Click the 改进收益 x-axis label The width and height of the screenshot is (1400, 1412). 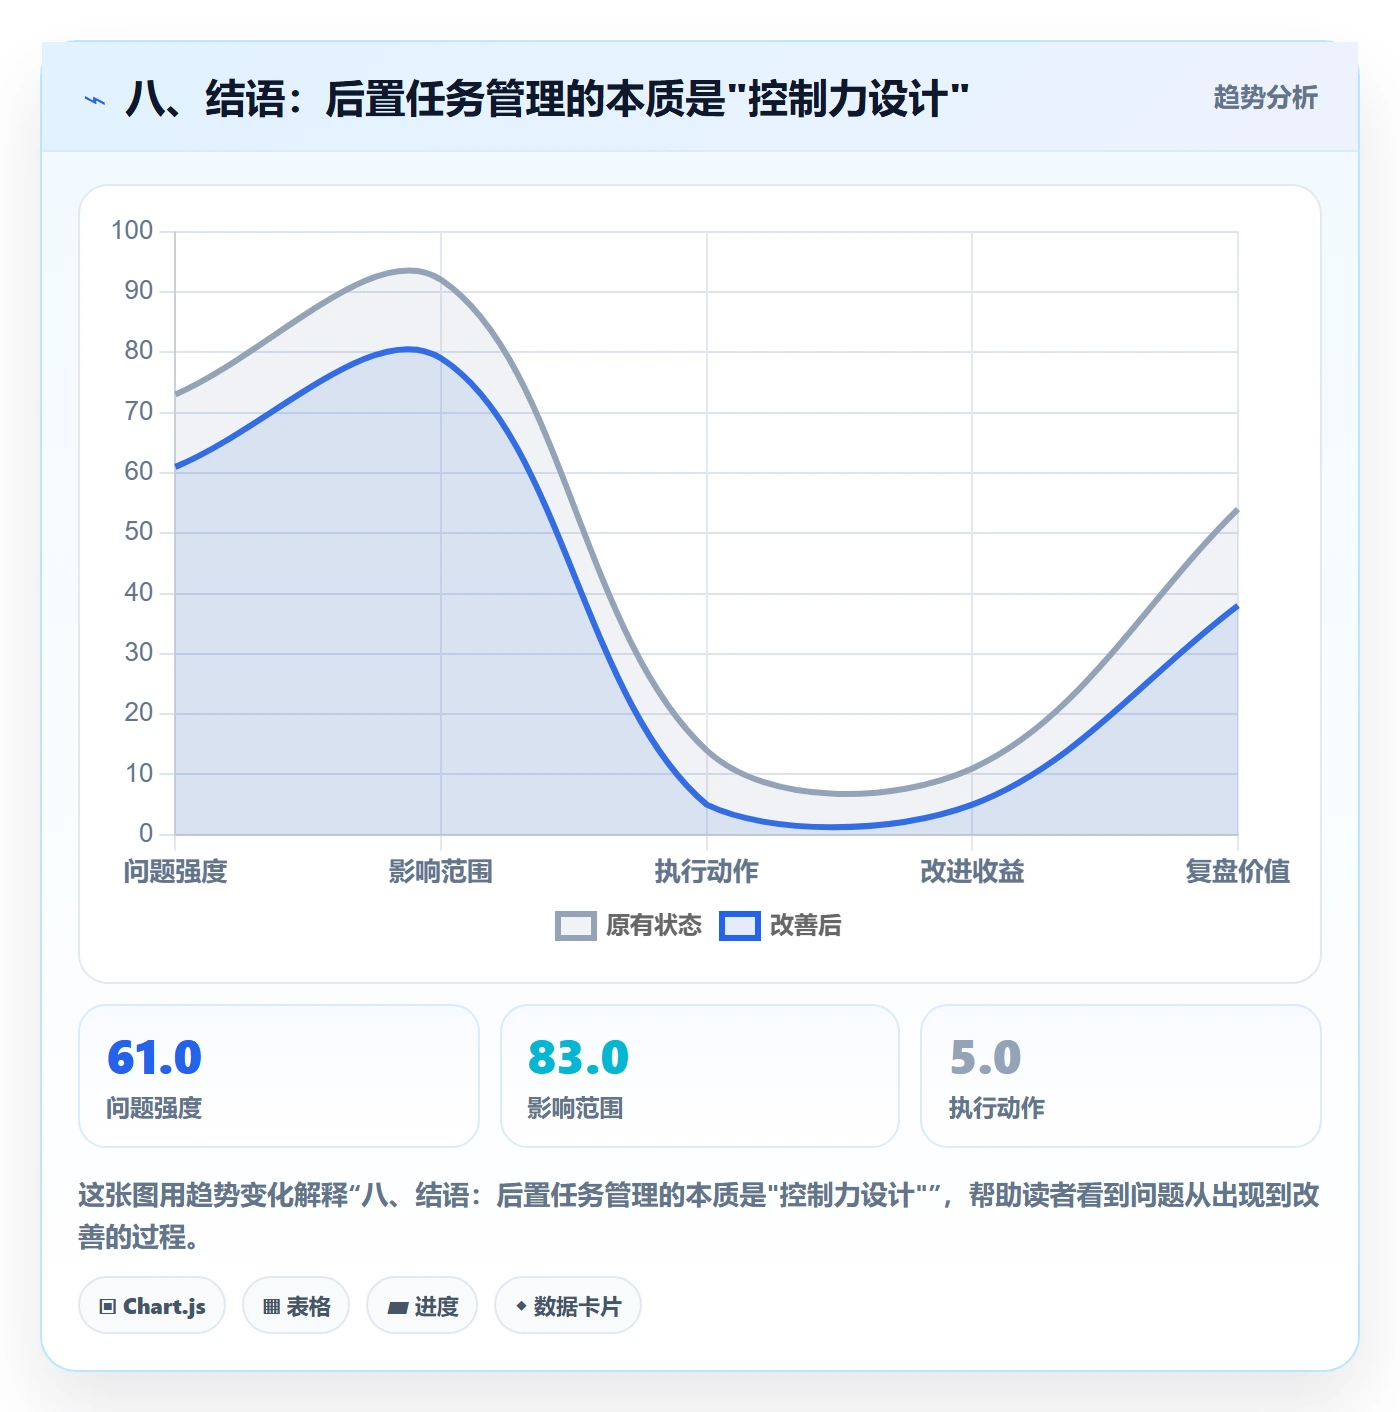(x=972, y=872)
